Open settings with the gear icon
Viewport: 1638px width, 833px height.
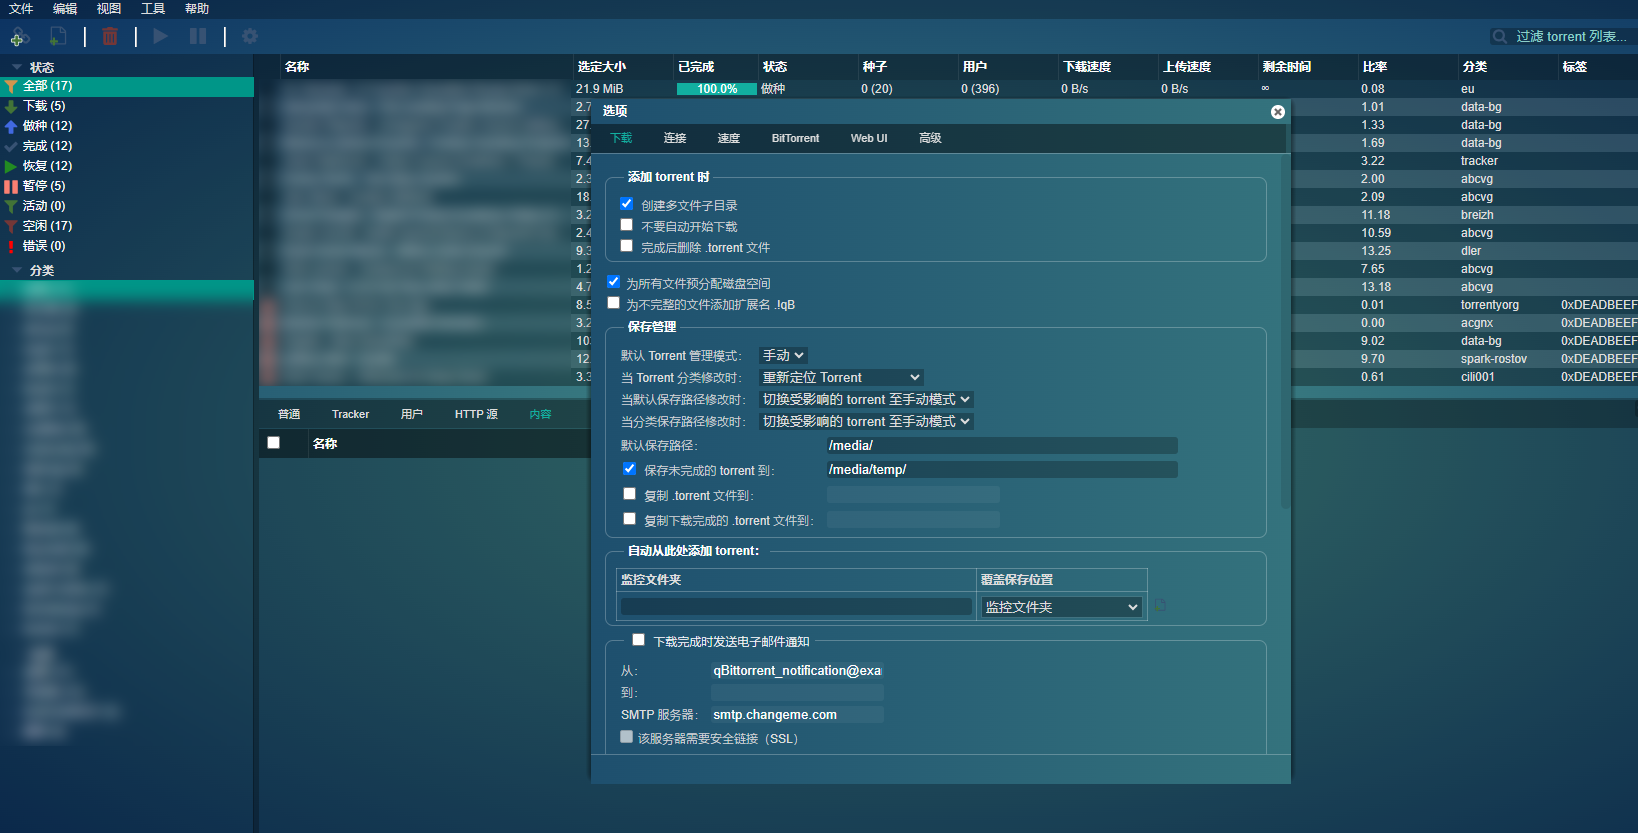tap(250, 37)
